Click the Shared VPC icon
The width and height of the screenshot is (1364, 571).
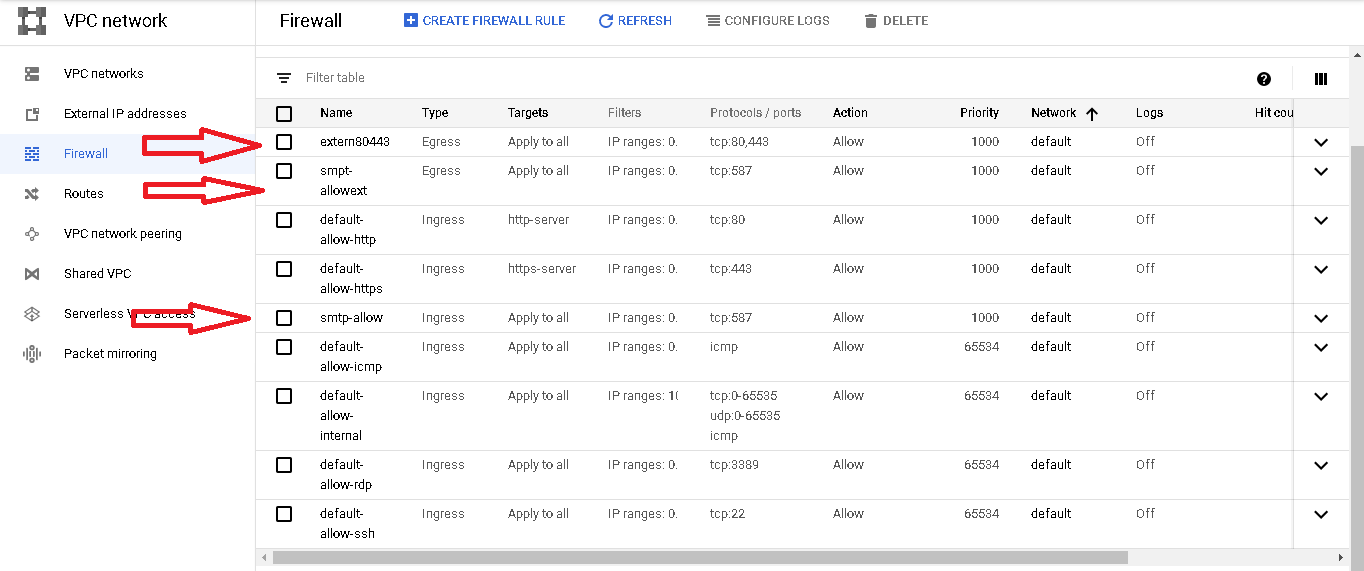pos(32,274)
